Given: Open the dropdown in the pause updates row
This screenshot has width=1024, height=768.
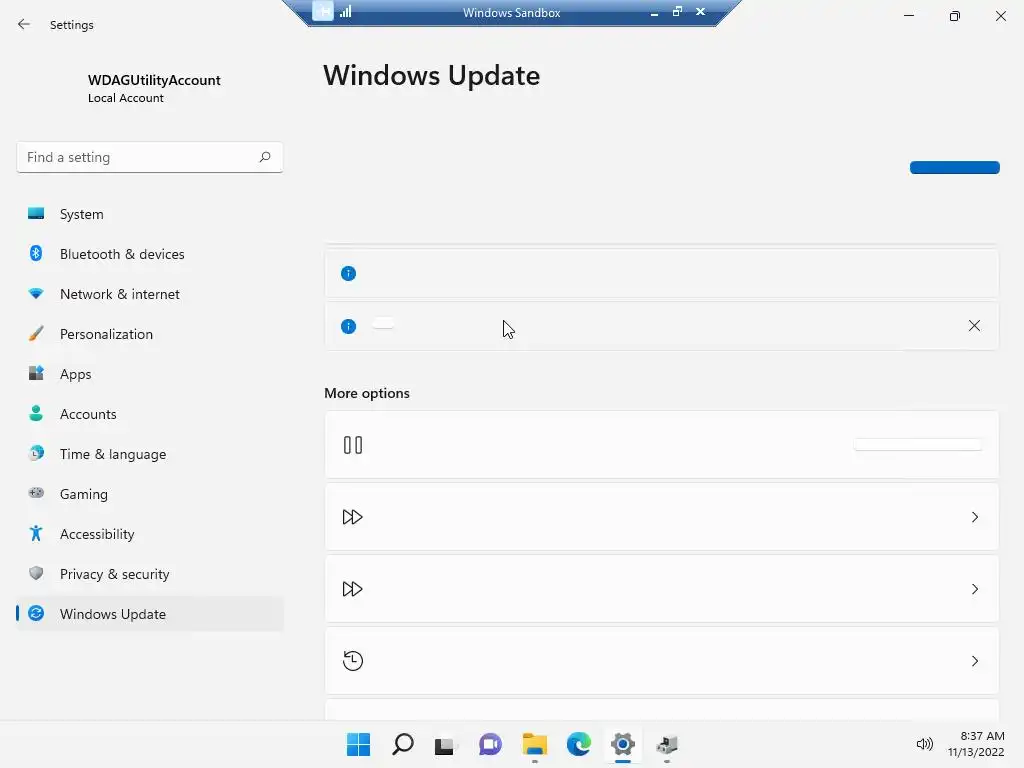Looking at the screenshot, I should point(918,445).
